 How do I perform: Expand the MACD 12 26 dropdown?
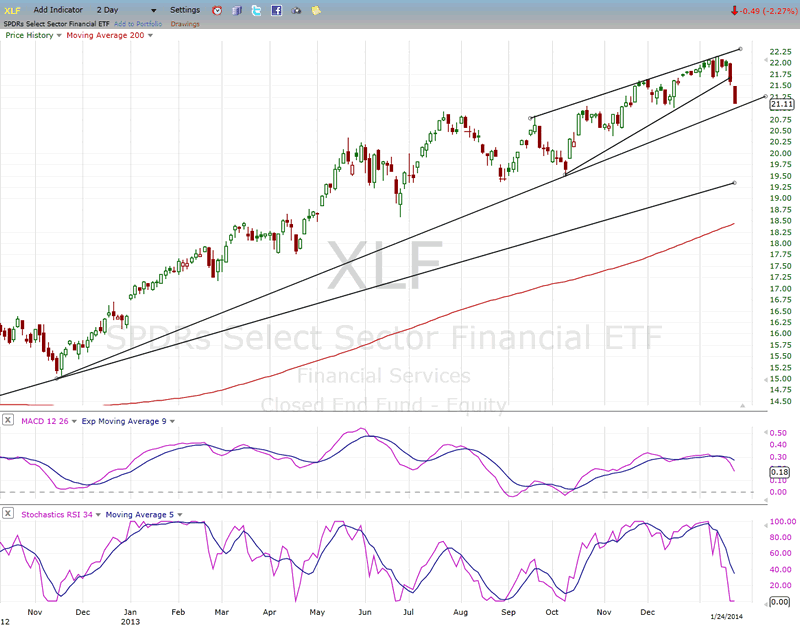click(x=74, y=421)
